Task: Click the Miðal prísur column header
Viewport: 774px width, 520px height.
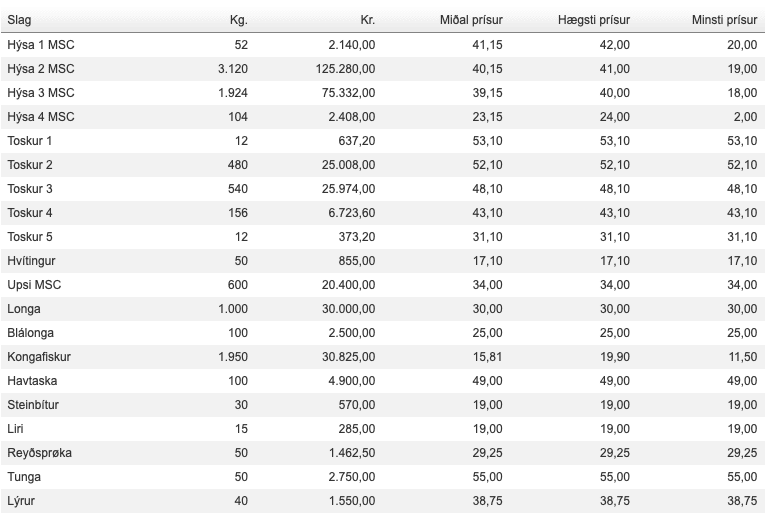Action: click(x=471, y=20)
